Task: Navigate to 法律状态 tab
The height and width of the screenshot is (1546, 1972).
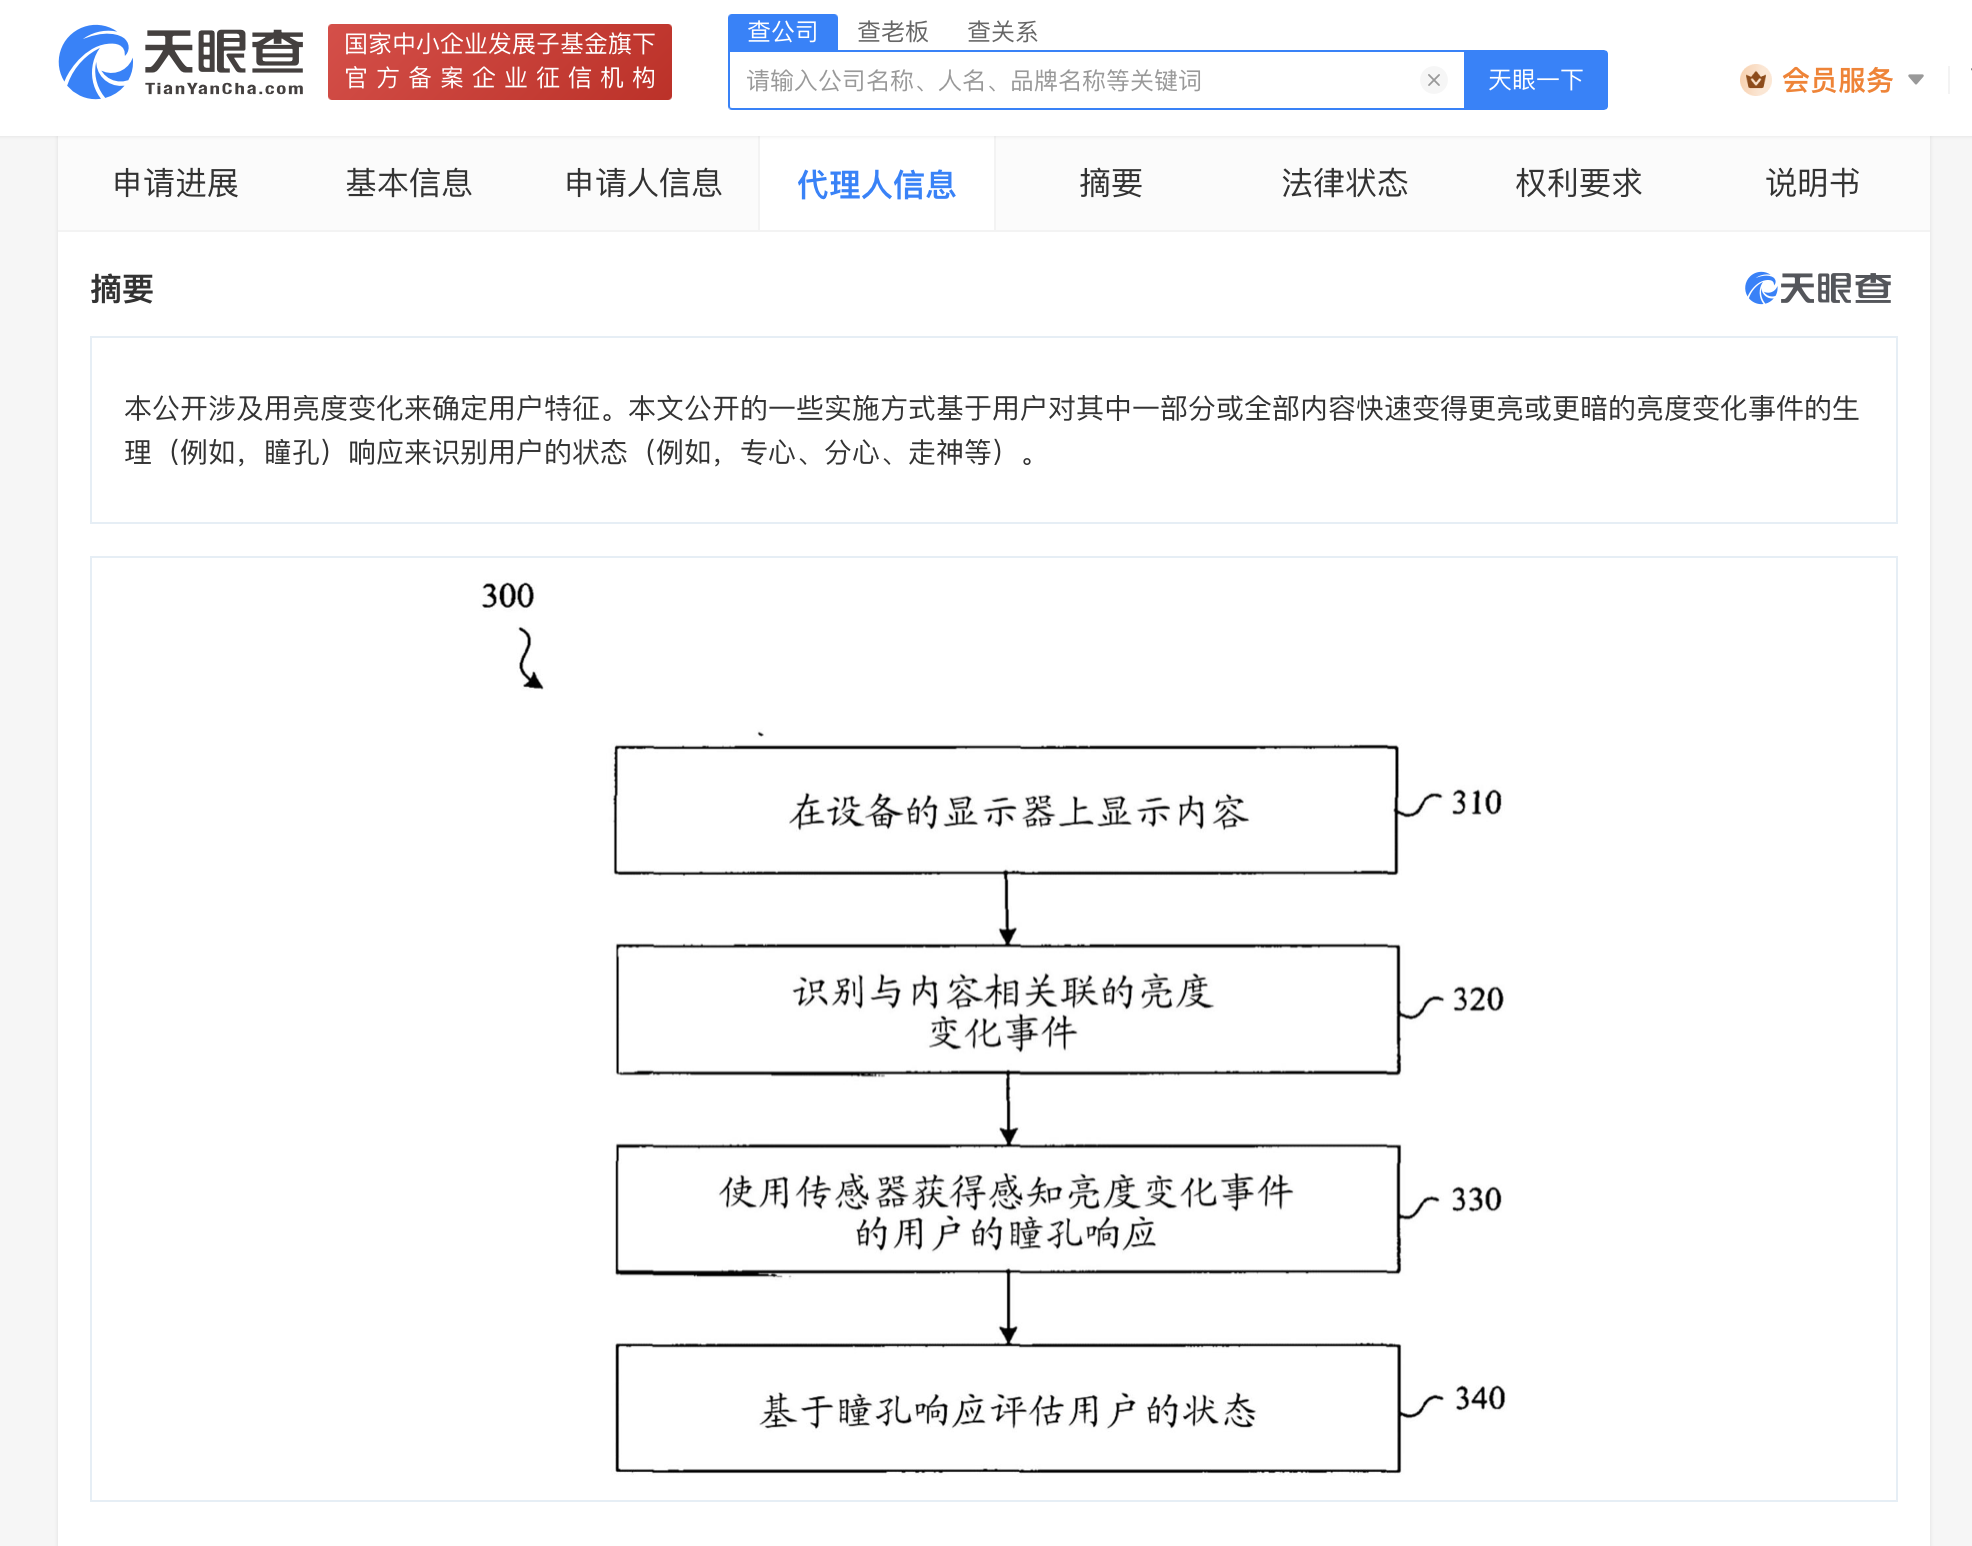Action: 1344,184
